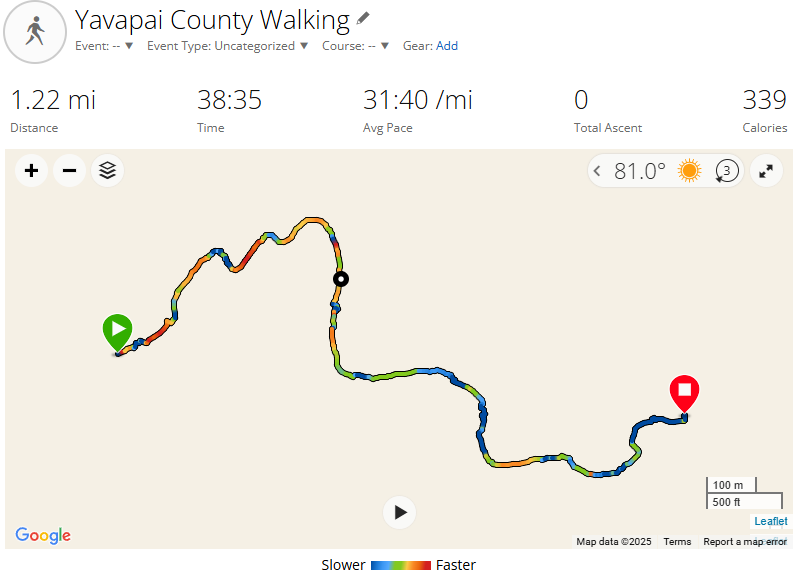Open the Event Type Uncategorized dropdown
This screenshot has width=808, height=585.
pos(228,46)
